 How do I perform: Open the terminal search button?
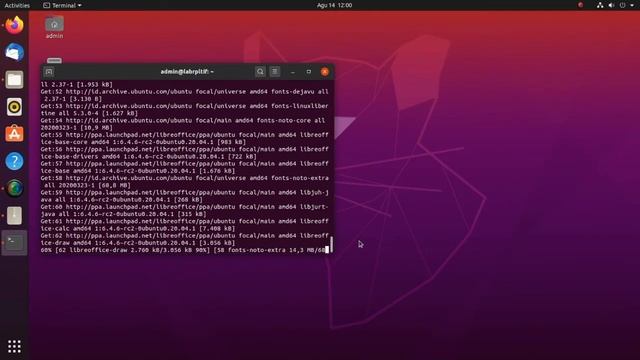point(260,72)
